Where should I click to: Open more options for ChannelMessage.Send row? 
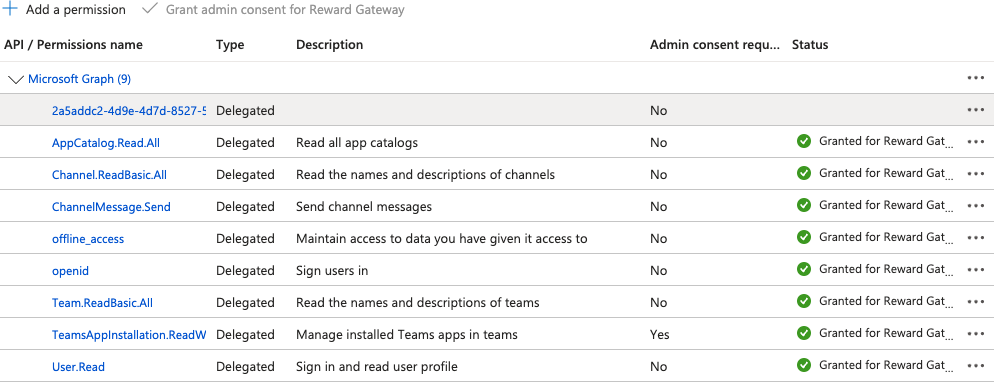pyautogui.click(x=975, y=206)
